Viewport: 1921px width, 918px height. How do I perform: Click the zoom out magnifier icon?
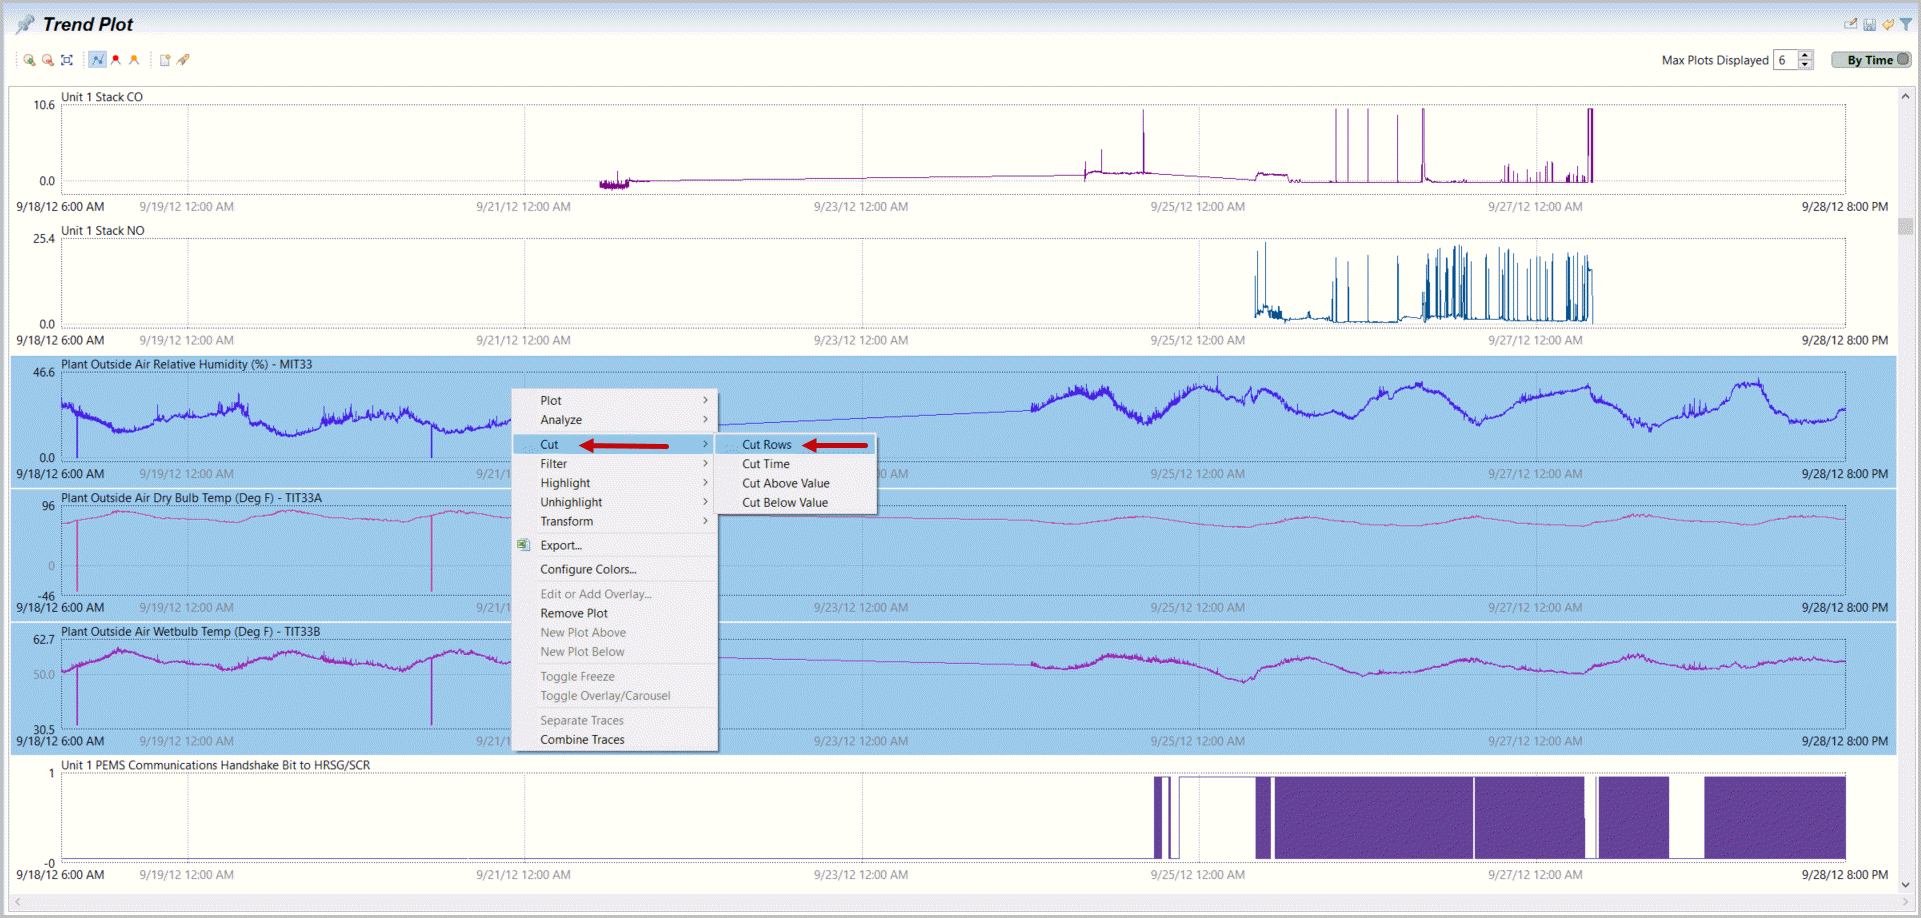coord(47,60)
